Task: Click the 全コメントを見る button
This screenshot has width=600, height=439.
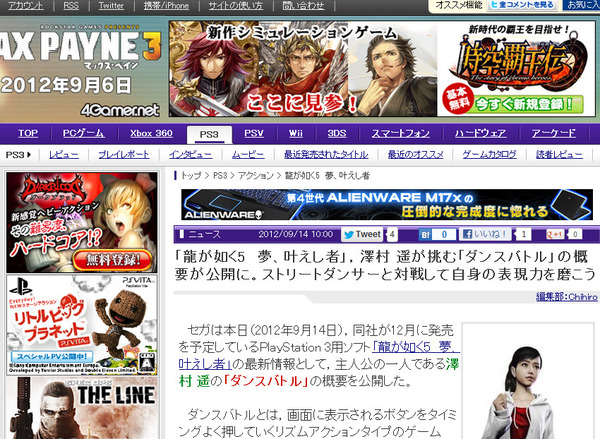Action: [x=522, y=5]
